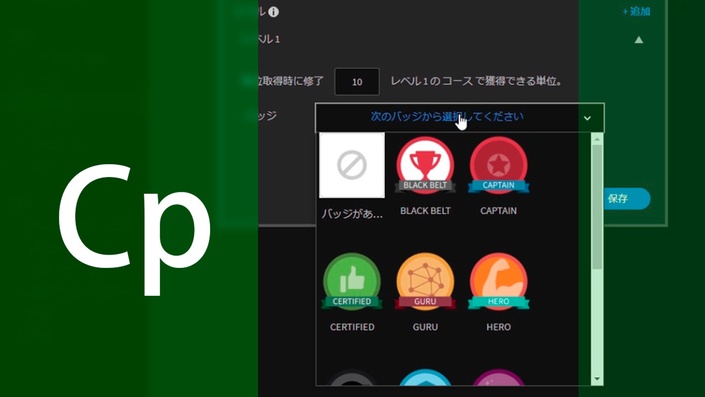The width and height of the screenshot is (705, 397).
Task: Click the バッジがあ... label
Action: 352,214
